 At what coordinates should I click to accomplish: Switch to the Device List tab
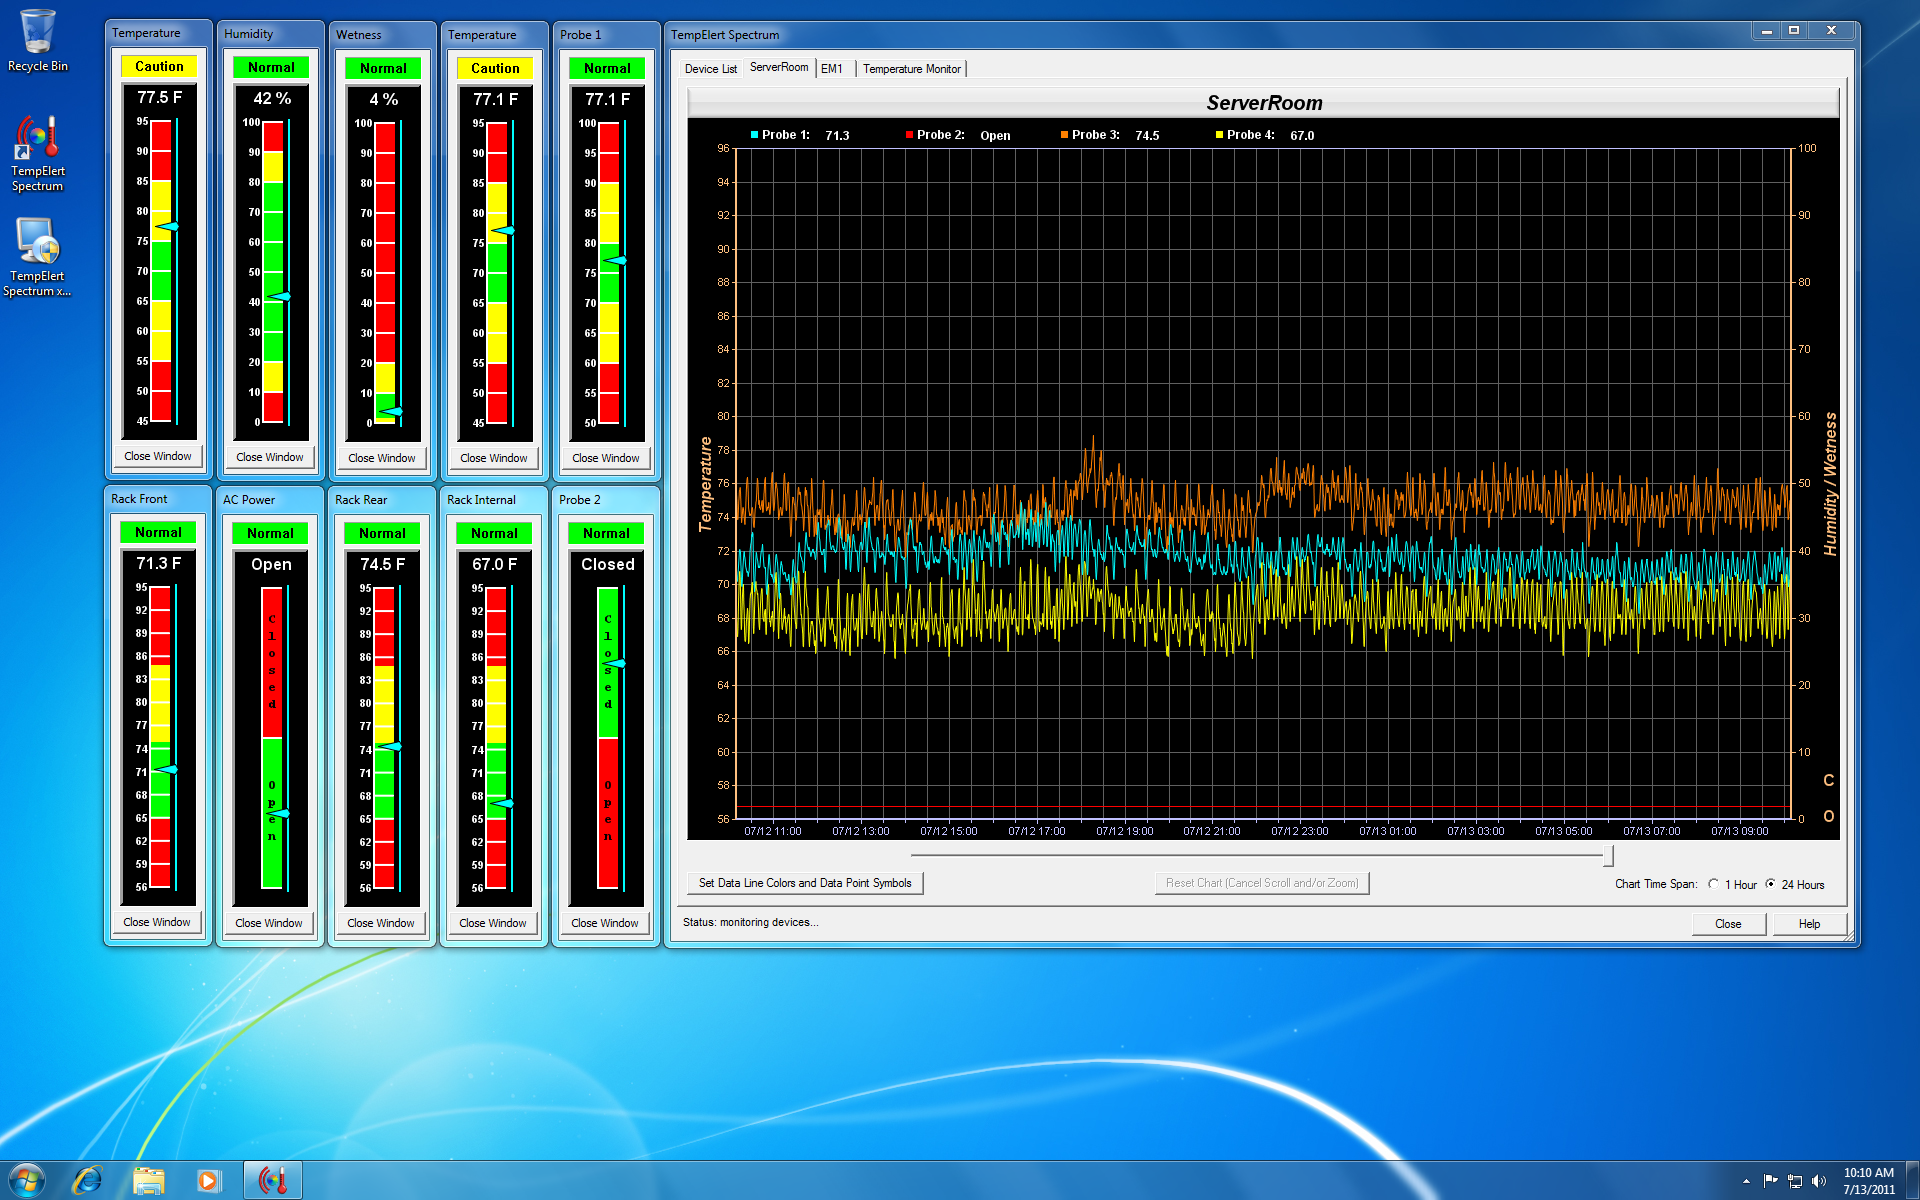(710, 69)
